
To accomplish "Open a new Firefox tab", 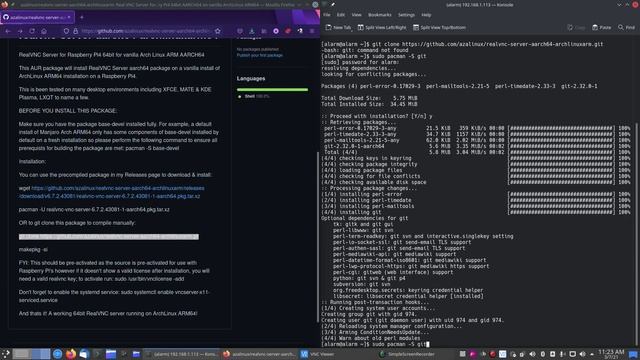I will coord(82,18).
